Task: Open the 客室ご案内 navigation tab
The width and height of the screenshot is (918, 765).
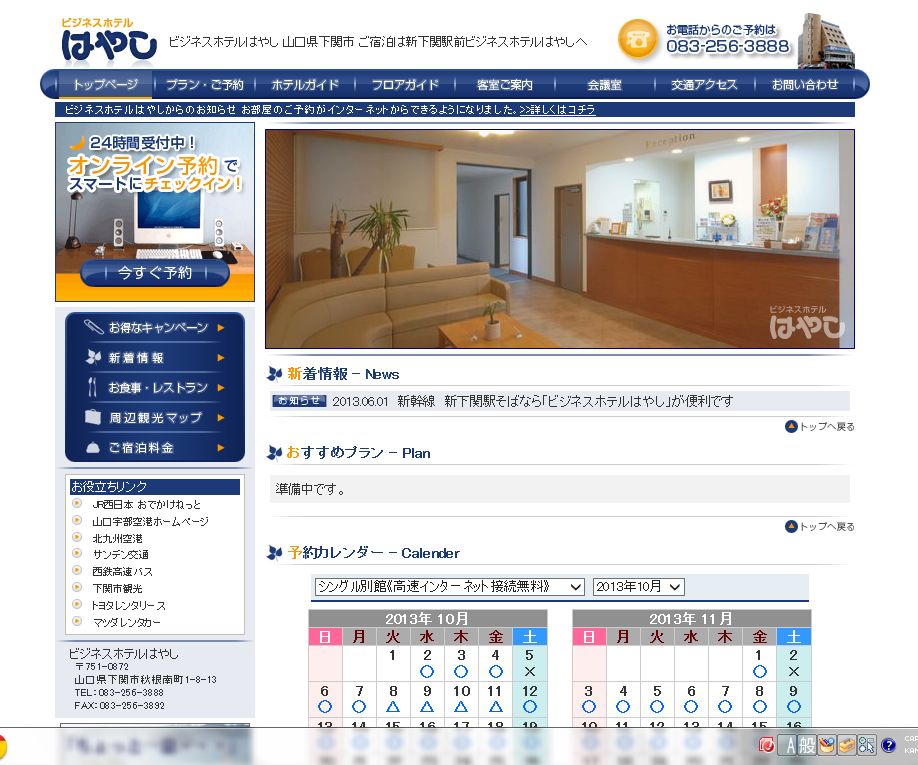Action: (505, 84)
